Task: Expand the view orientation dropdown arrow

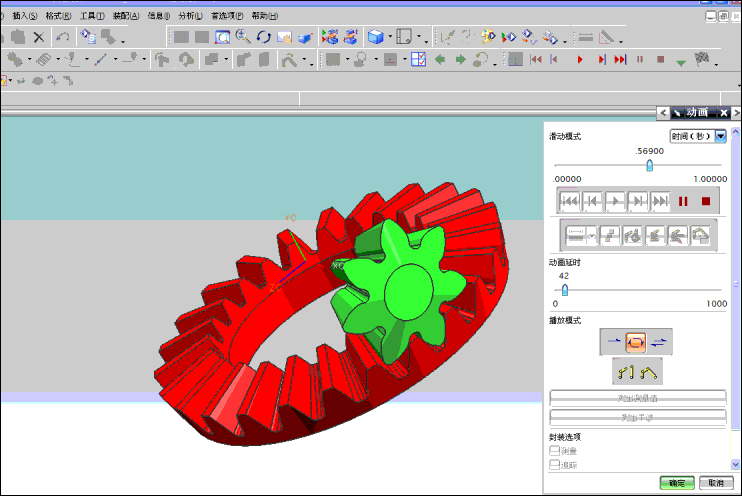Action: point(419,37)
